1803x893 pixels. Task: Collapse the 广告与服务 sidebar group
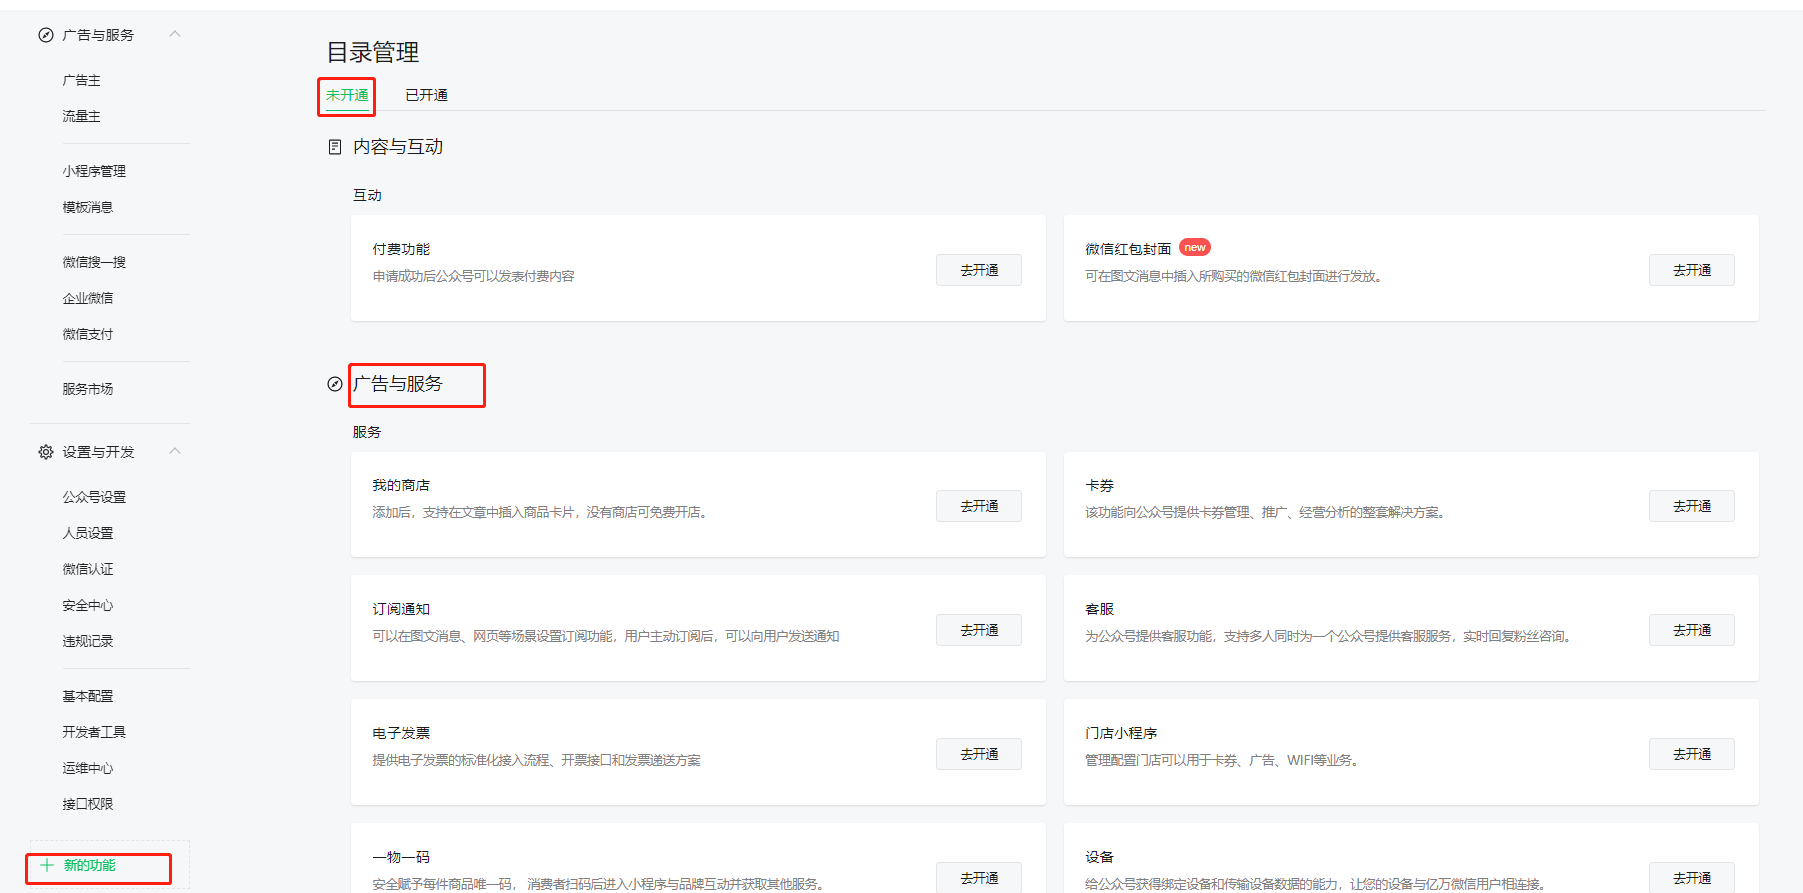175,34
